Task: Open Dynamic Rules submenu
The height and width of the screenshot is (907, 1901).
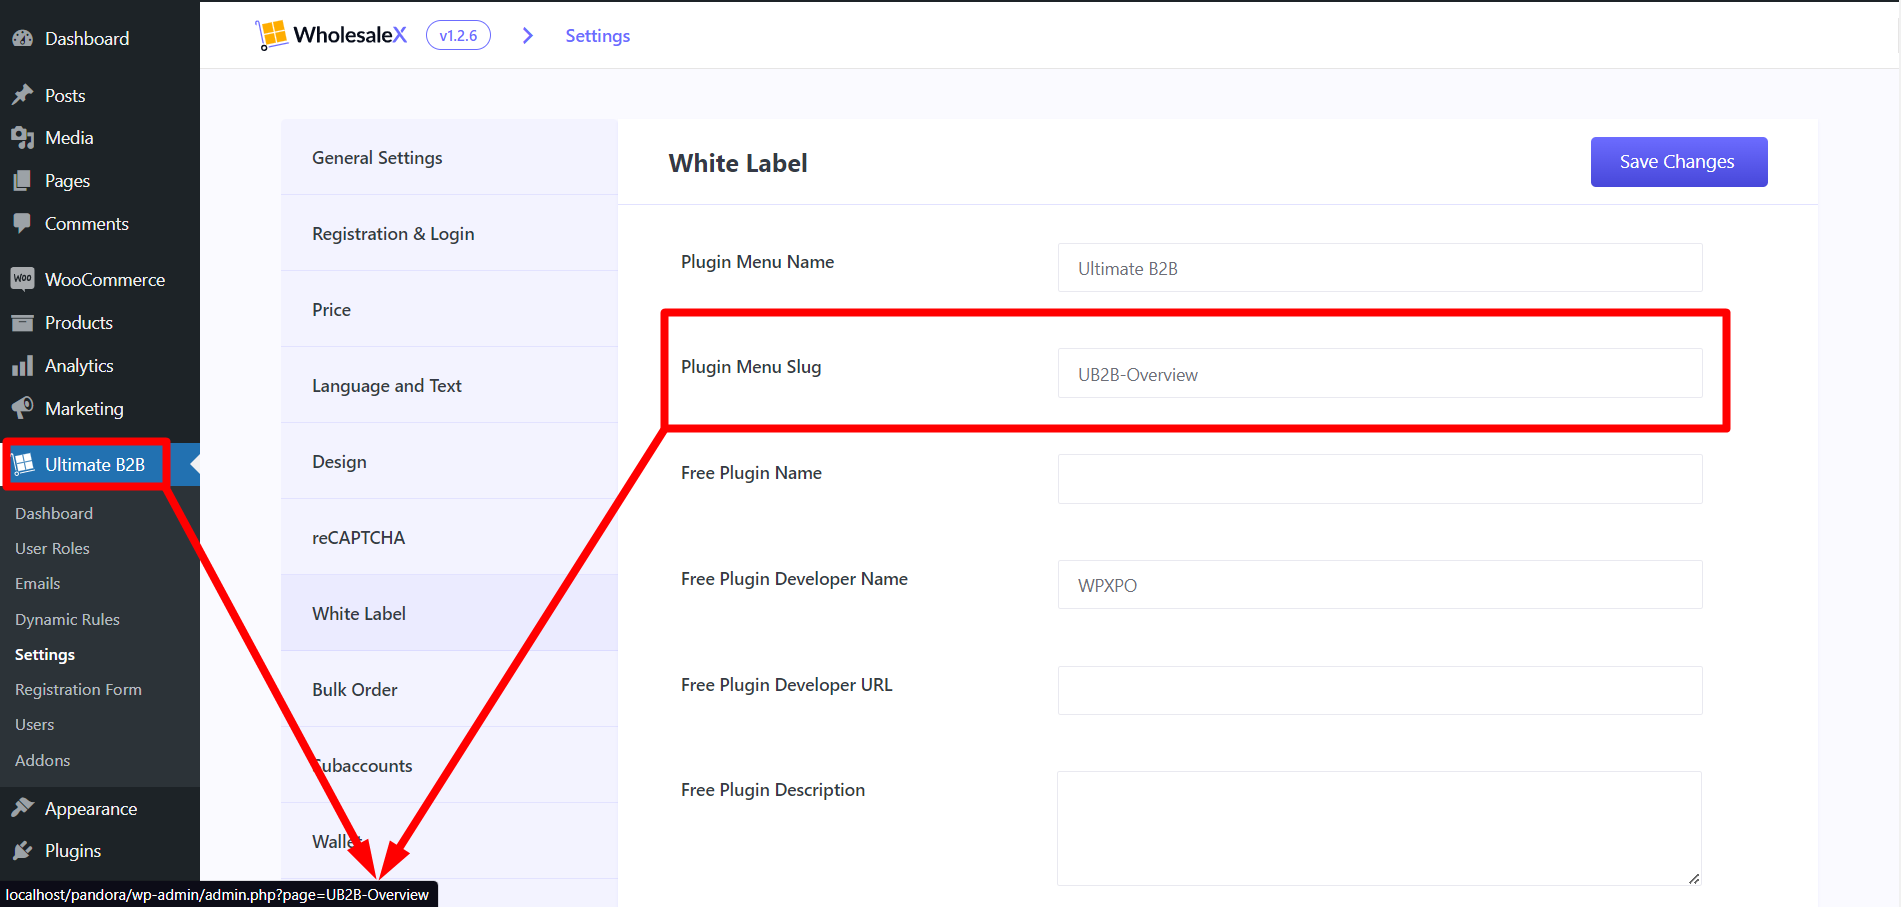Action: click(67, 619)
